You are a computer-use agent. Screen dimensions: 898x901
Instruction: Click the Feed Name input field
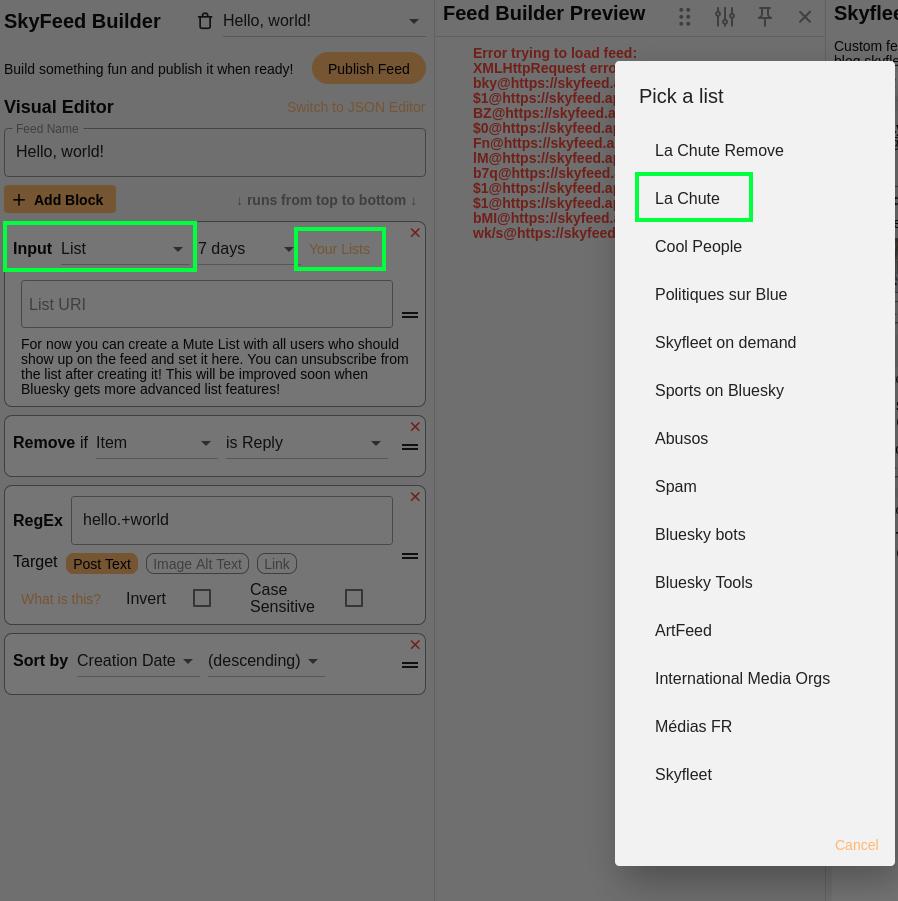point(215,152)
